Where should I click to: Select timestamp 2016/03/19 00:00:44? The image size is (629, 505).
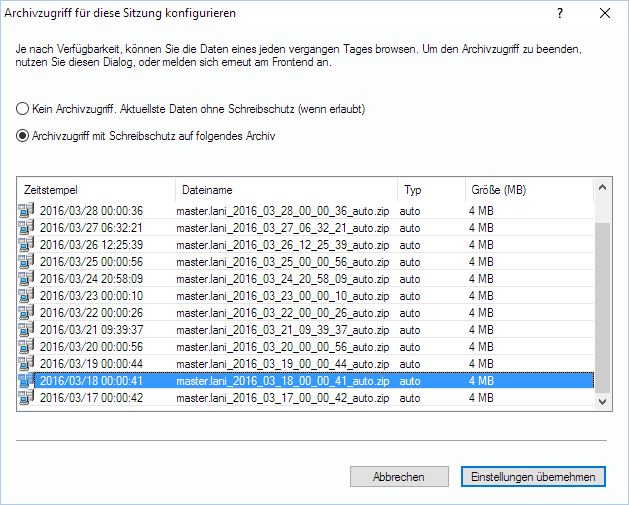pyautogui.click(x=91, y=364)
